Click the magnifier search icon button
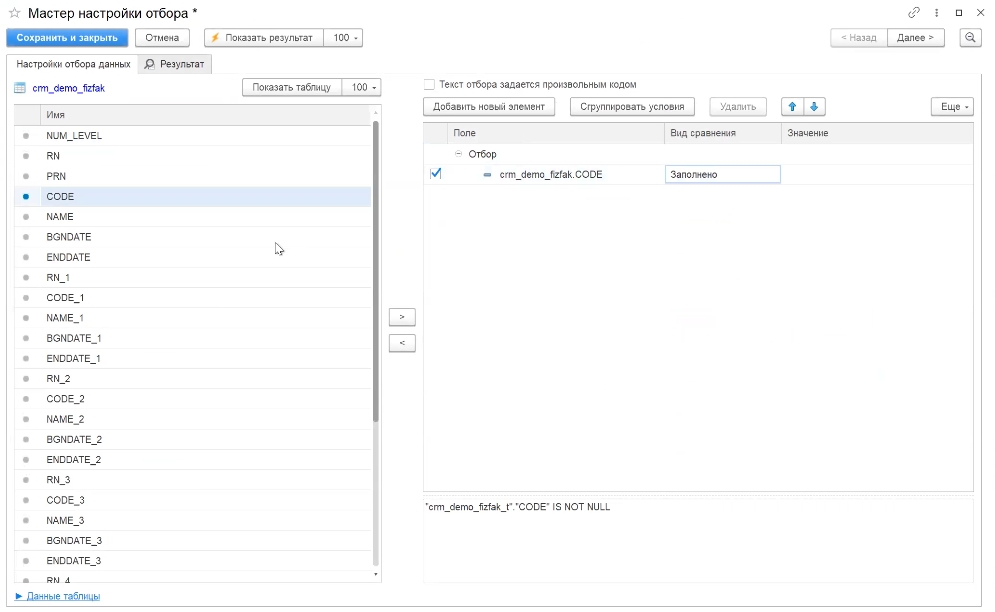 point(970,37)
